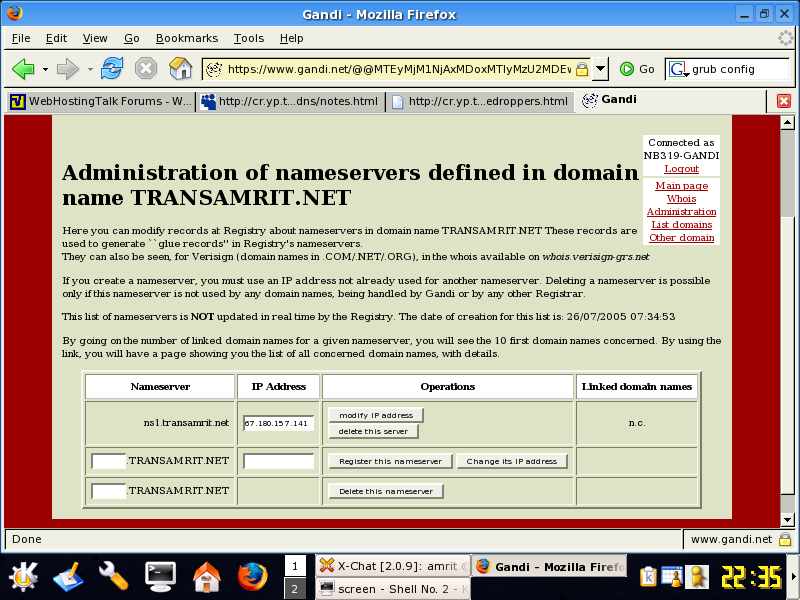The width and height of the screenshot is (800, 600).
Task: Click the nameserver prefix field in delete row
Action: coord(109,491)
